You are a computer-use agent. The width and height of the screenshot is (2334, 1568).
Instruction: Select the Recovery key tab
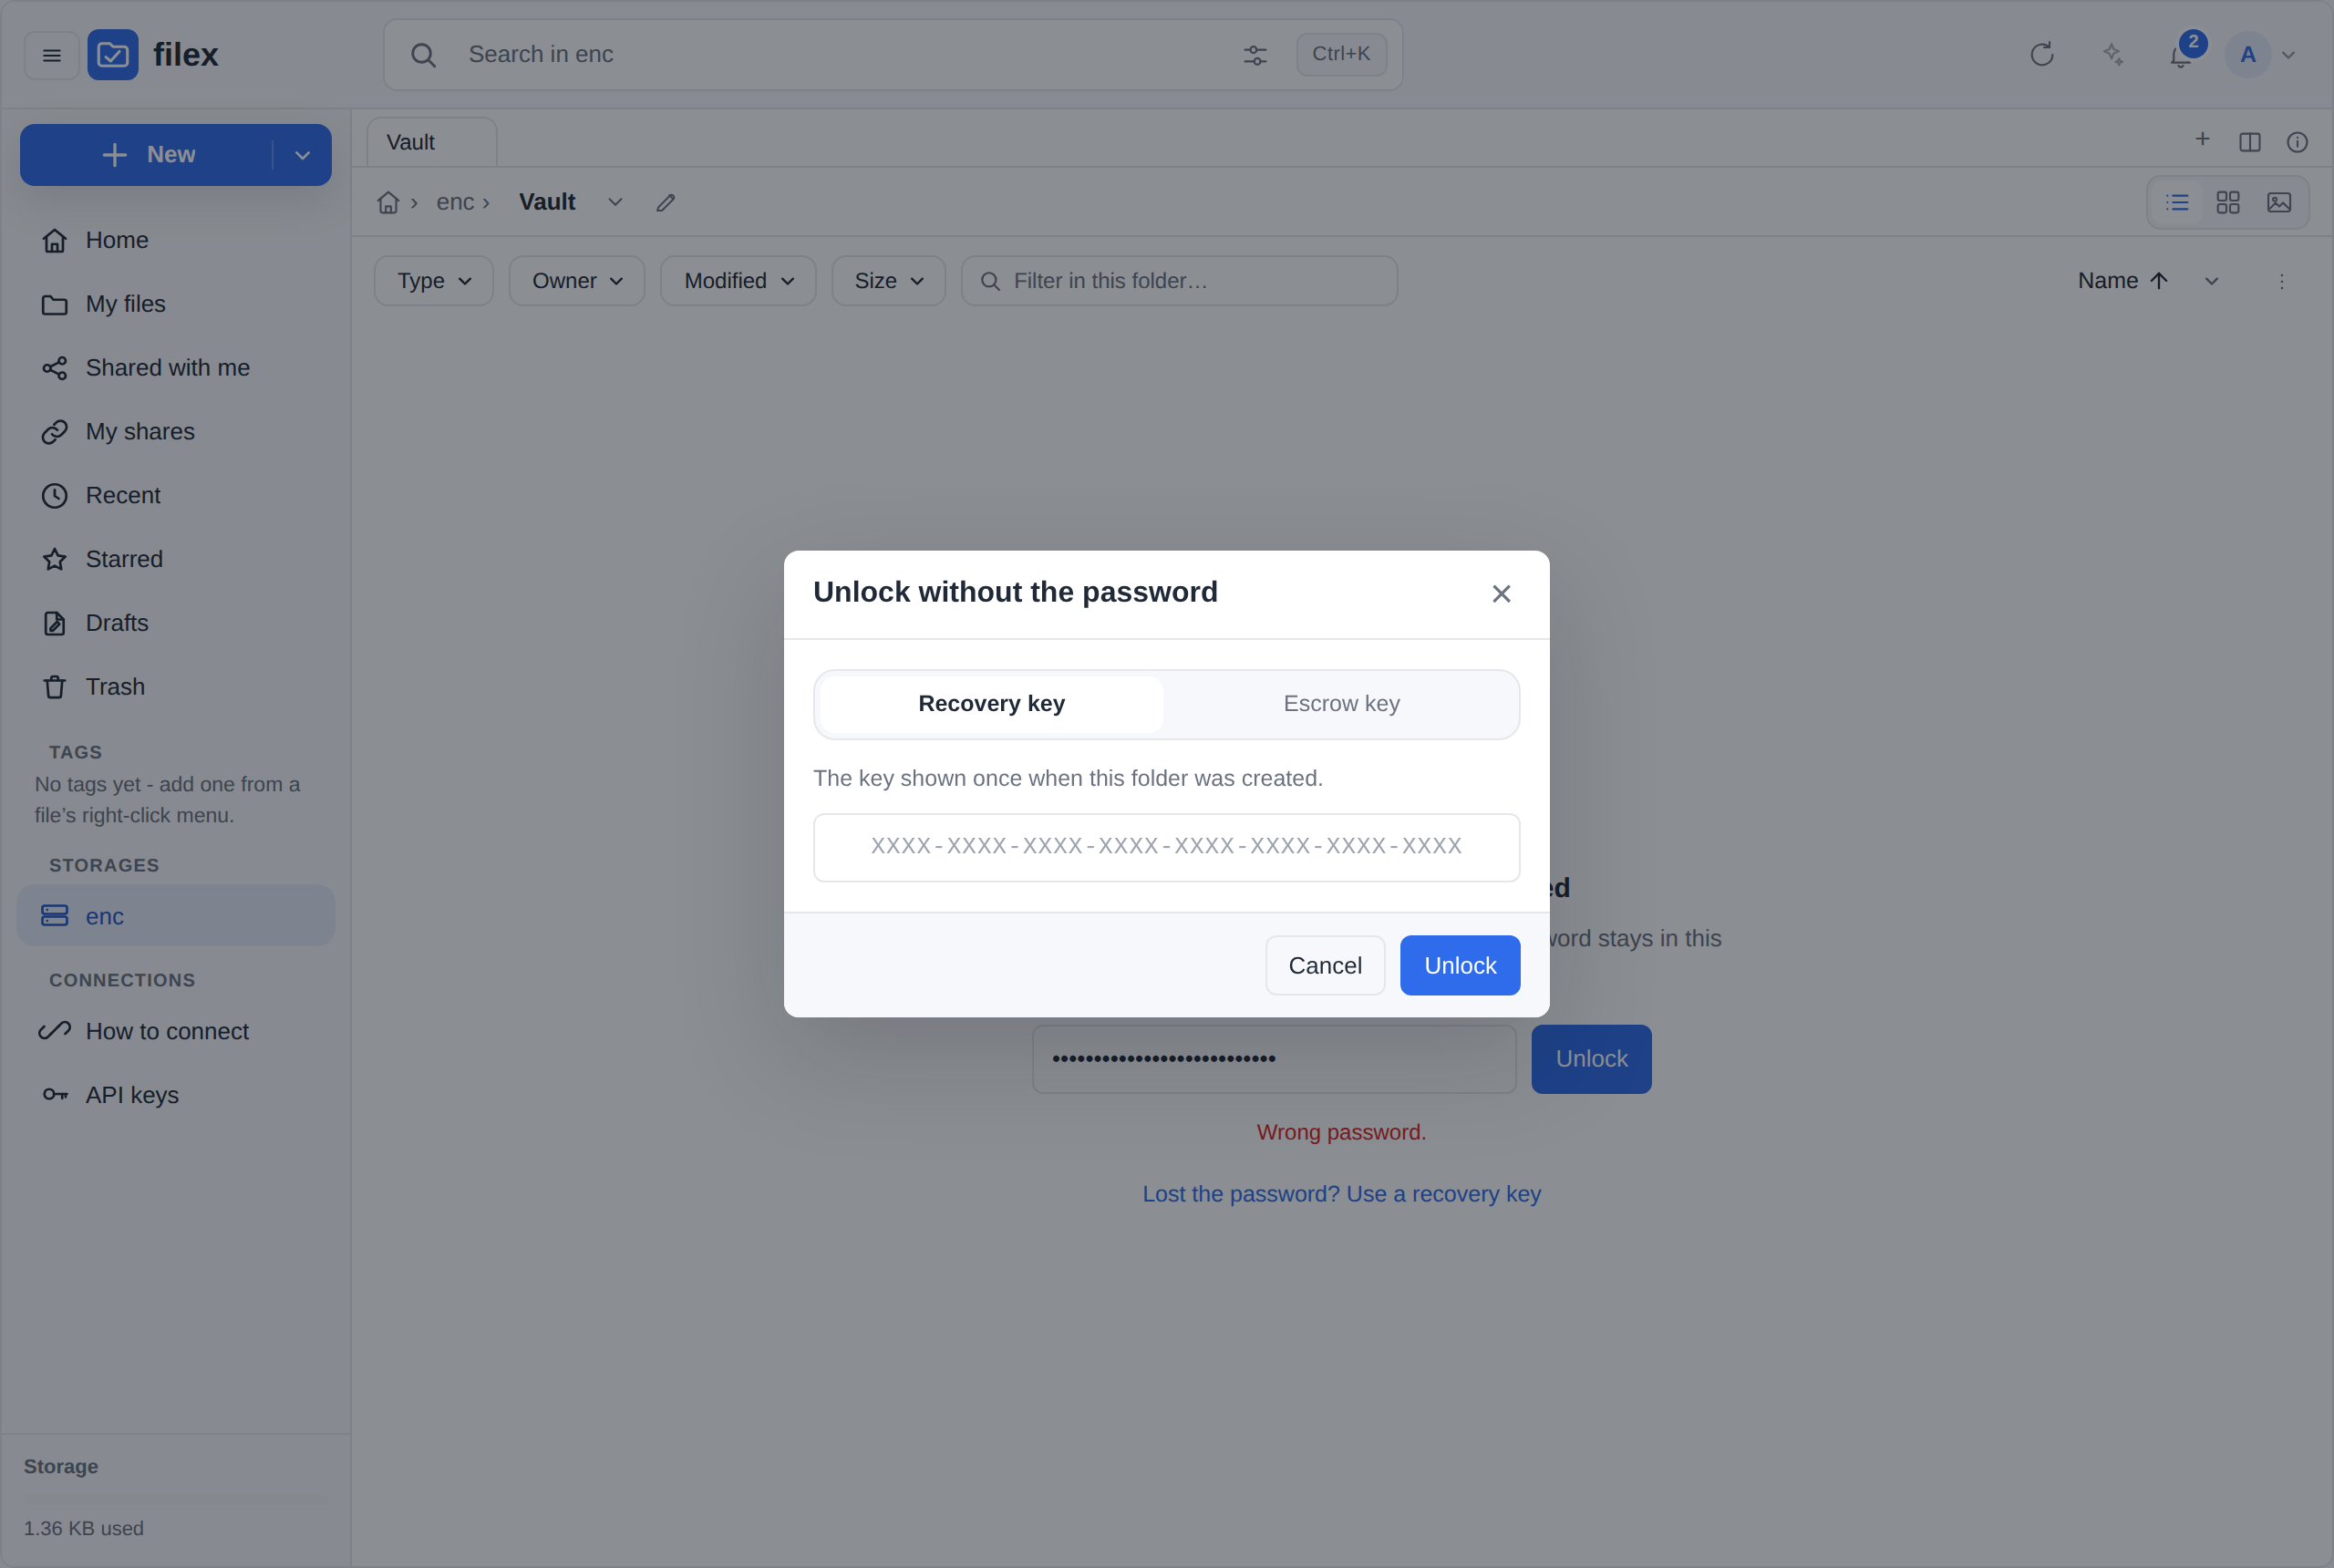[x=991, y=704]
